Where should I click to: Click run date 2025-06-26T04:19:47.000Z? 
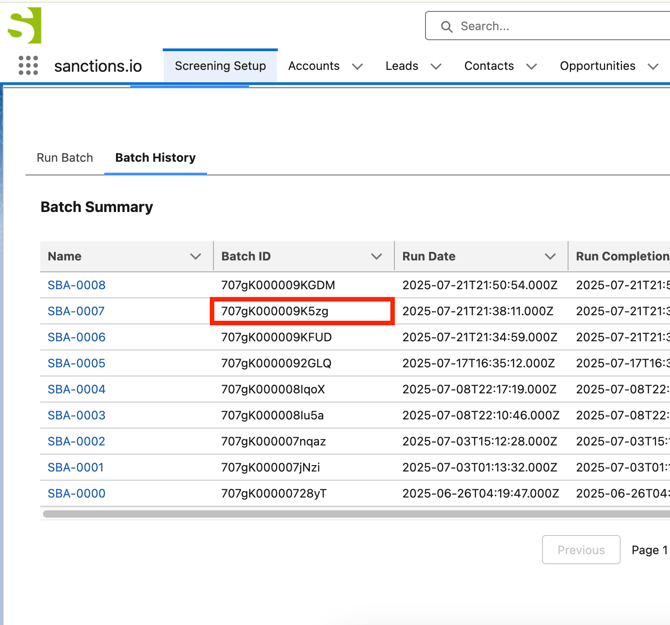click(481, 493)
